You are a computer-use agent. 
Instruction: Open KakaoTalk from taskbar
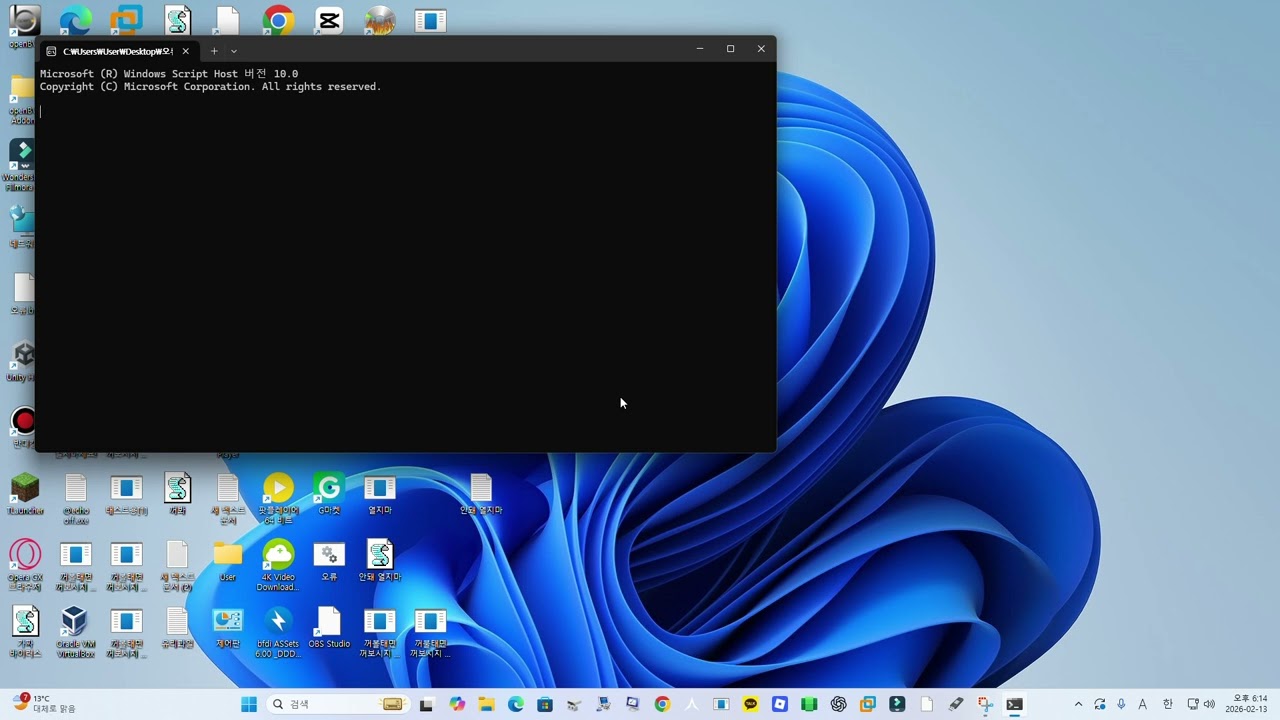coord(750,704)
